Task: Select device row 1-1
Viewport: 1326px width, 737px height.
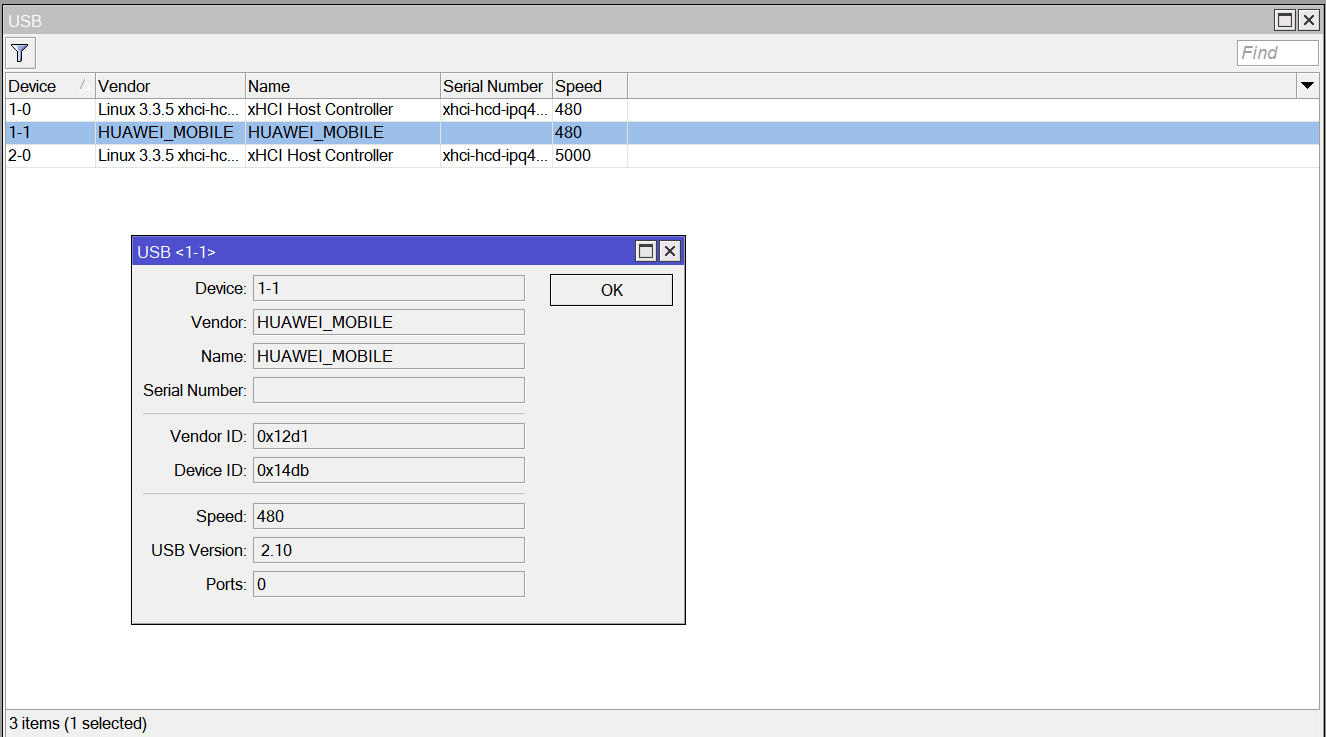Action: pos(662,132)
